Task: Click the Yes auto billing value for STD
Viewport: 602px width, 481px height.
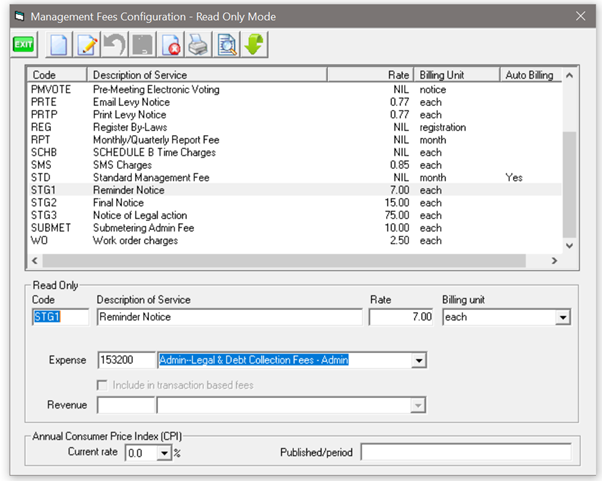Action: point(514,177)
